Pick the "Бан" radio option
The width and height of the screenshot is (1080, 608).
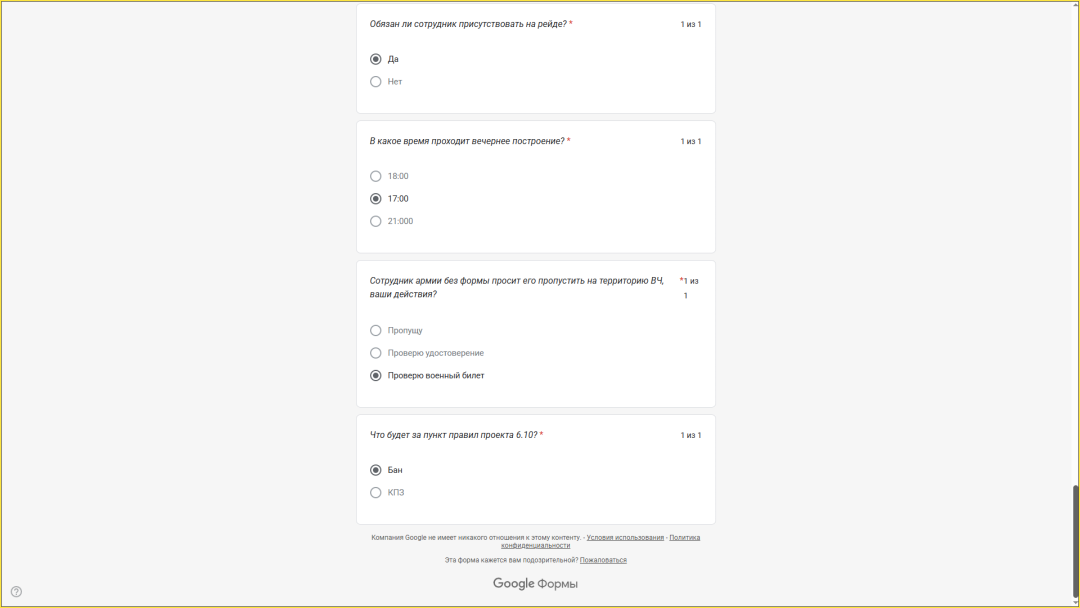[x=376, y=470]
